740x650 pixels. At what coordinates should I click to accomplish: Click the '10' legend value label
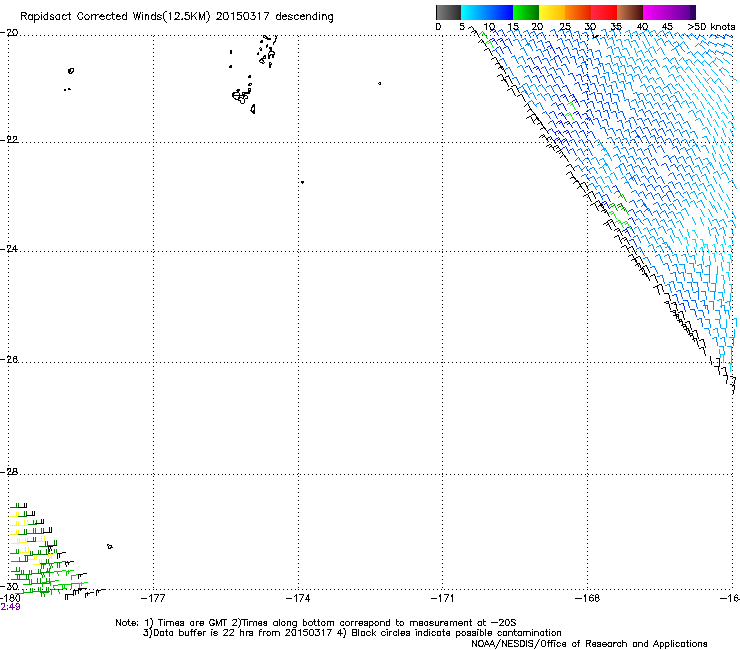489,27
